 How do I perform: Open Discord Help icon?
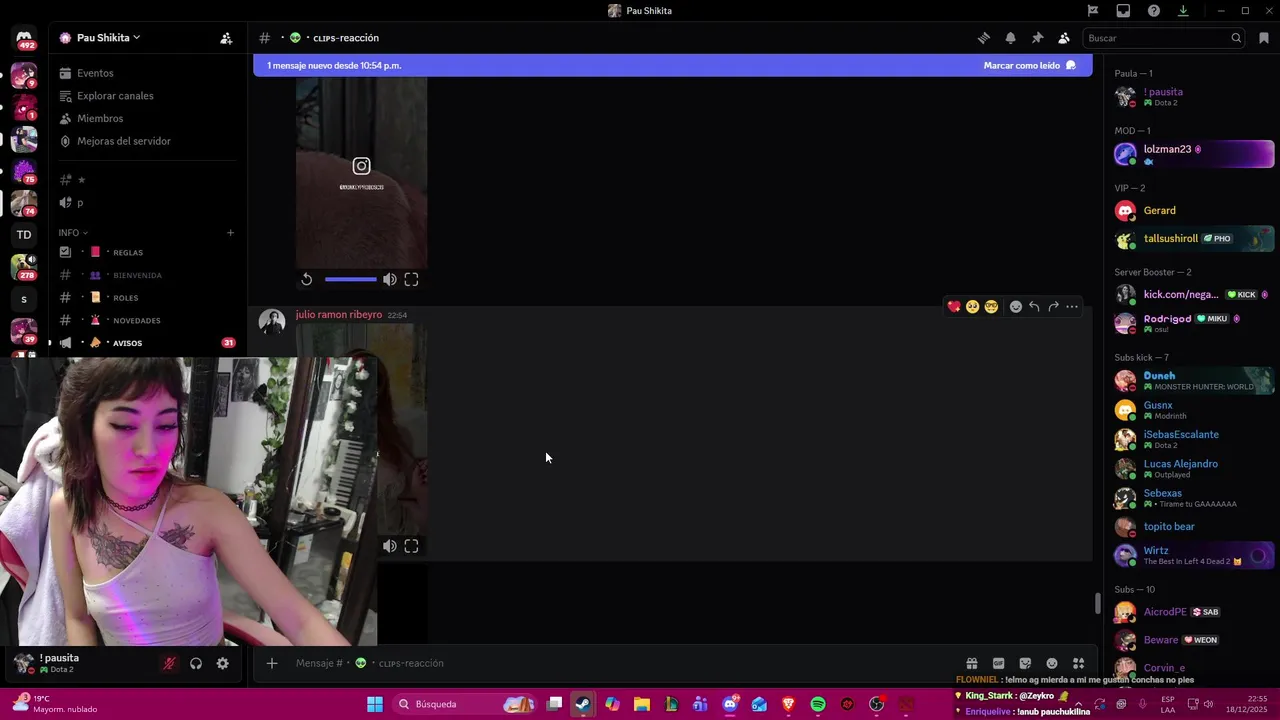tap(1154, 11)
